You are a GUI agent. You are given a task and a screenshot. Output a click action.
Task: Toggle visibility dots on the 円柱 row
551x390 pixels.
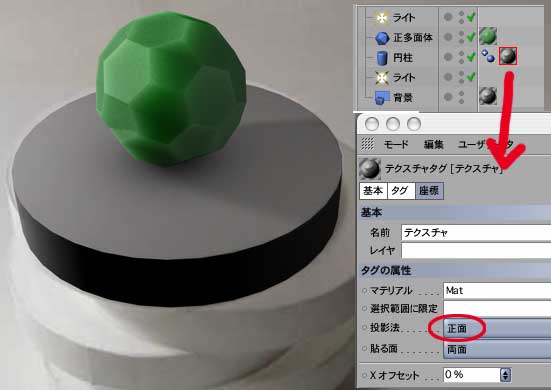(x=461, y=57)
